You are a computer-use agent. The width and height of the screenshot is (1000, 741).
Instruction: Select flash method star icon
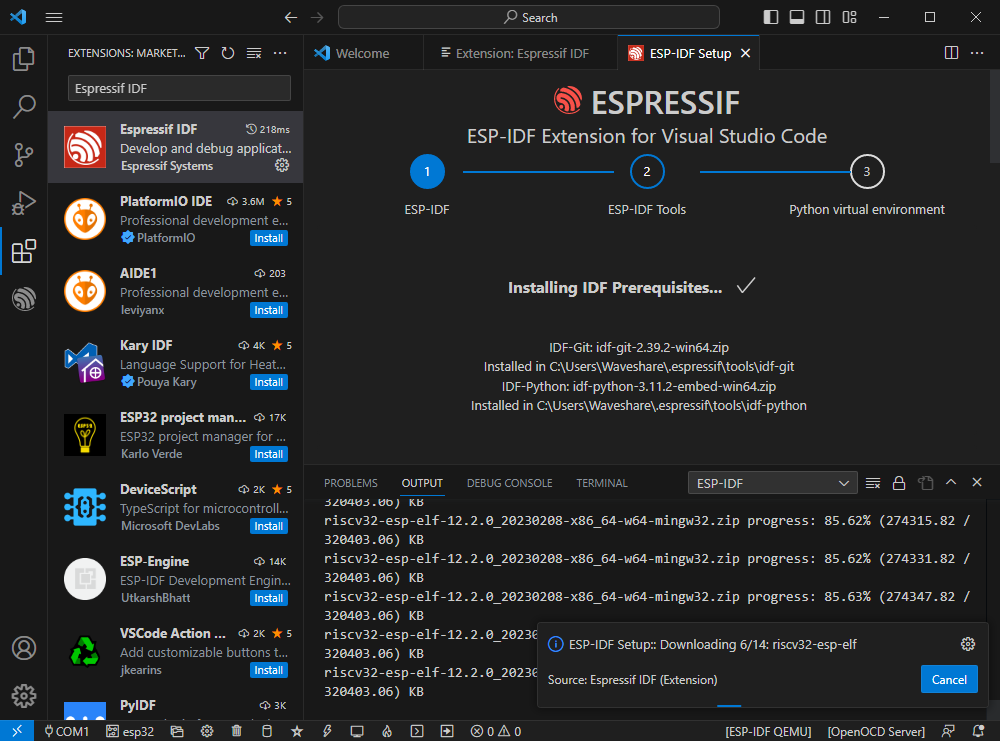coord(297,731)
